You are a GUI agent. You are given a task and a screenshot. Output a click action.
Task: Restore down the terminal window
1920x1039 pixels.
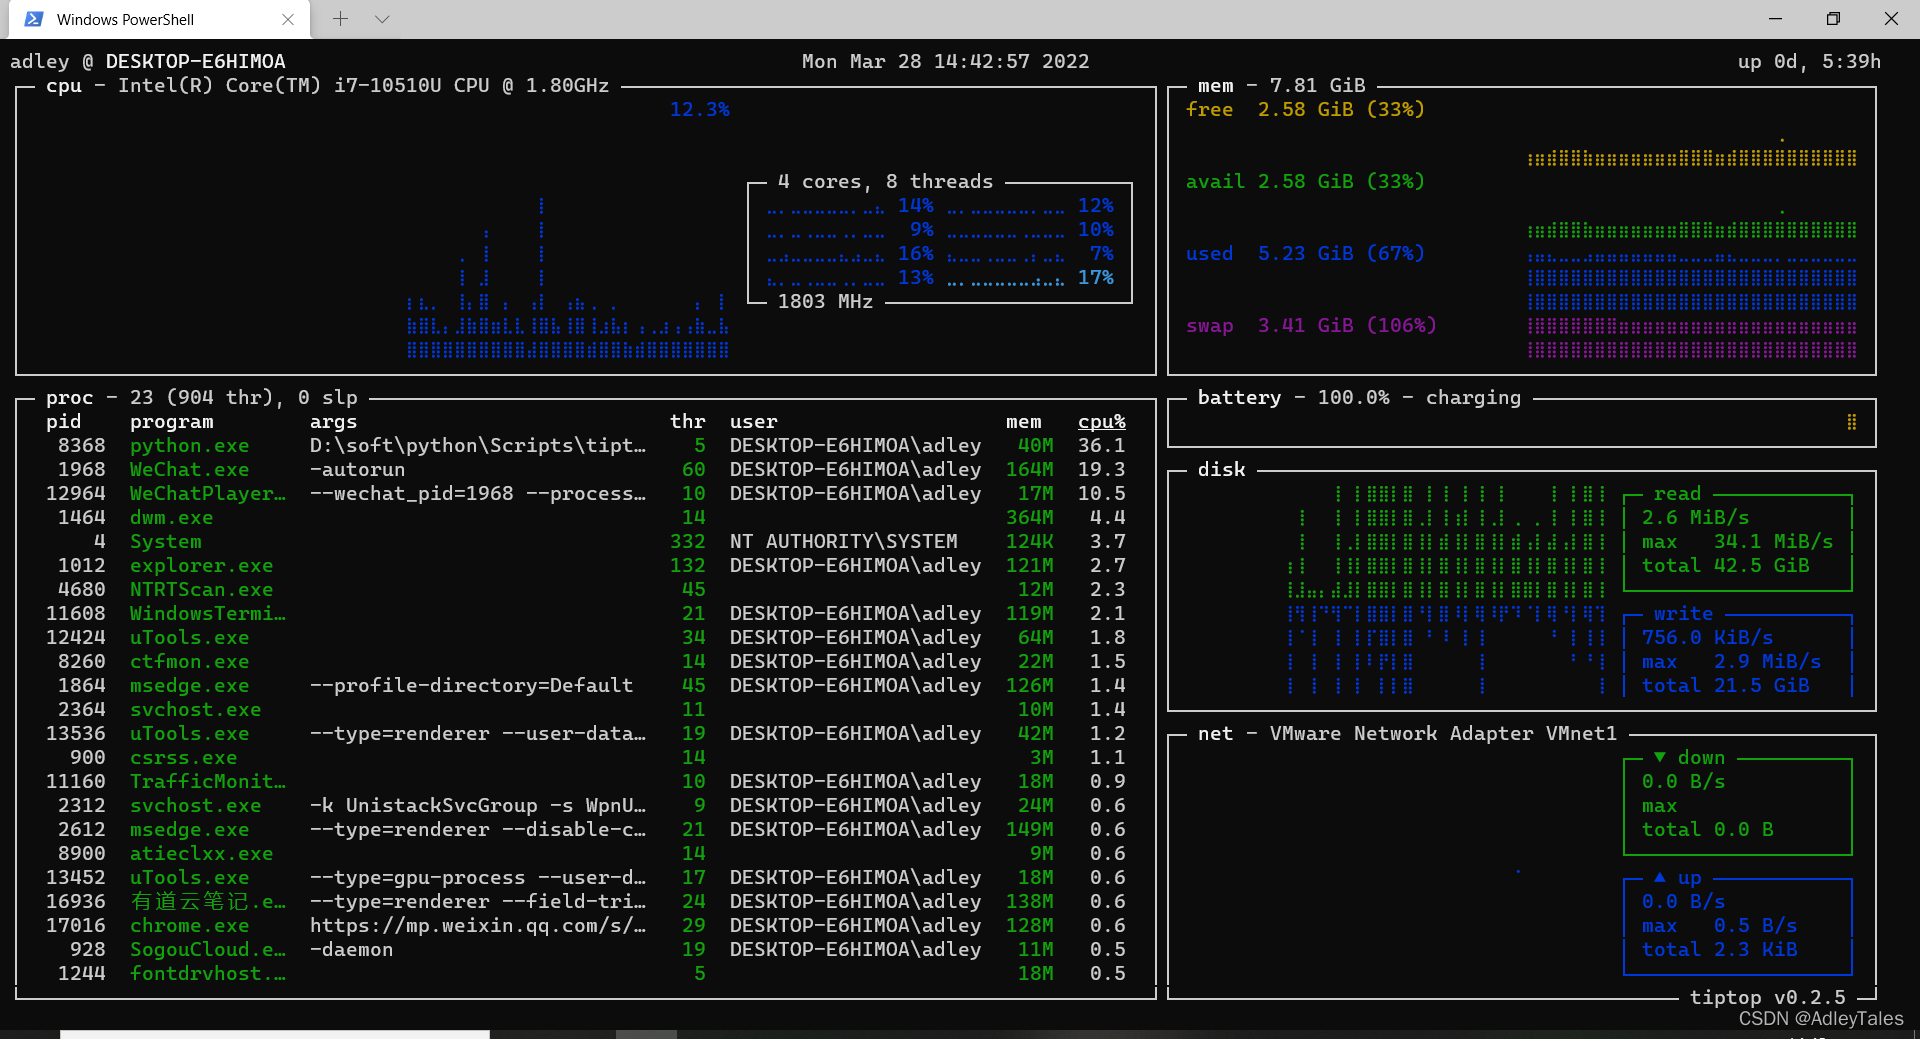coord(1833,19)
